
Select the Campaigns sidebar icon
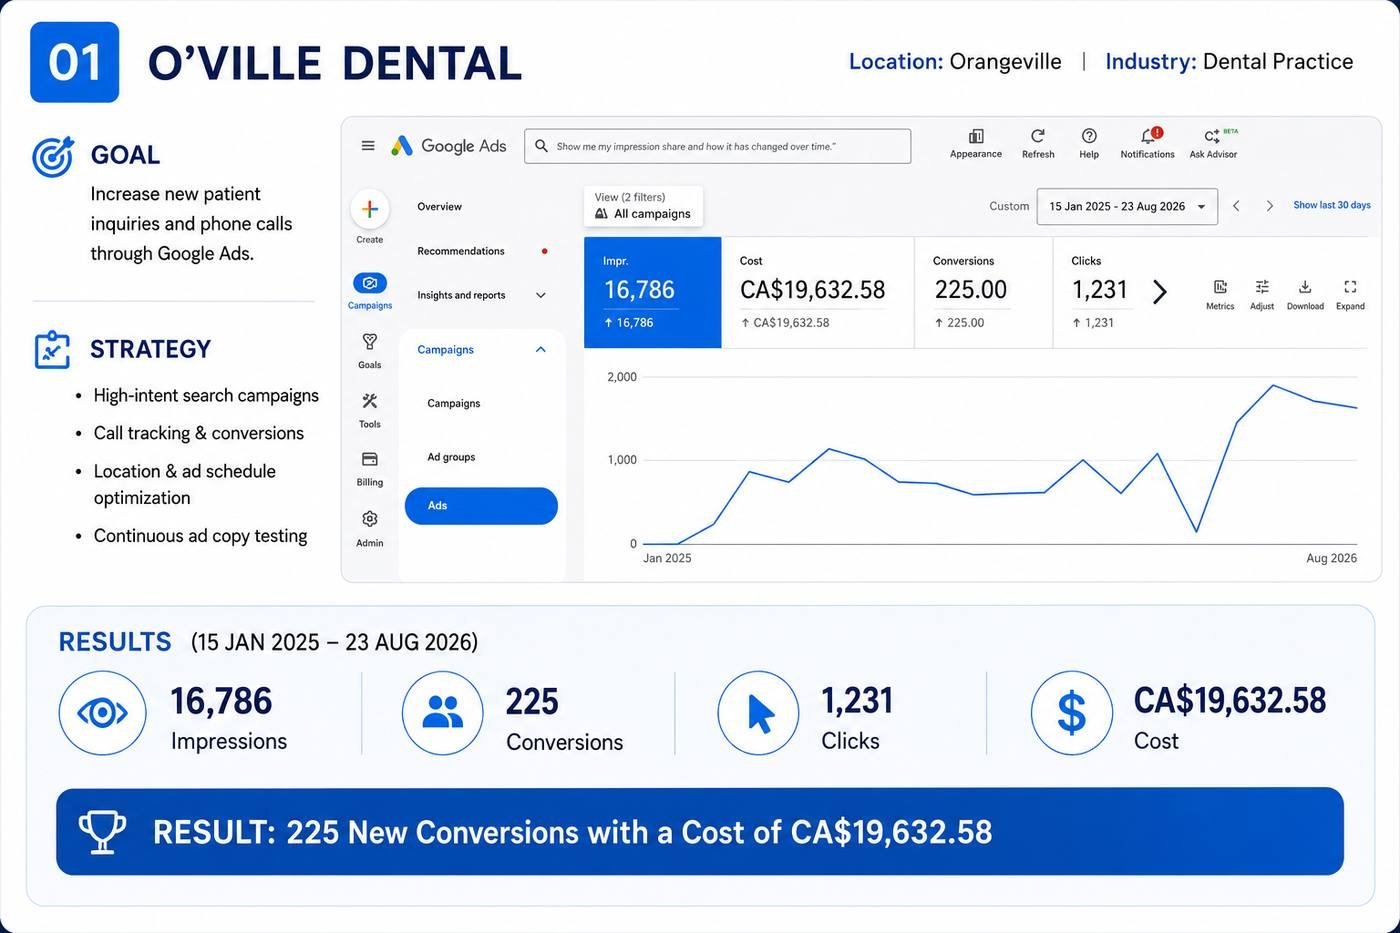(x=370, y=284)
